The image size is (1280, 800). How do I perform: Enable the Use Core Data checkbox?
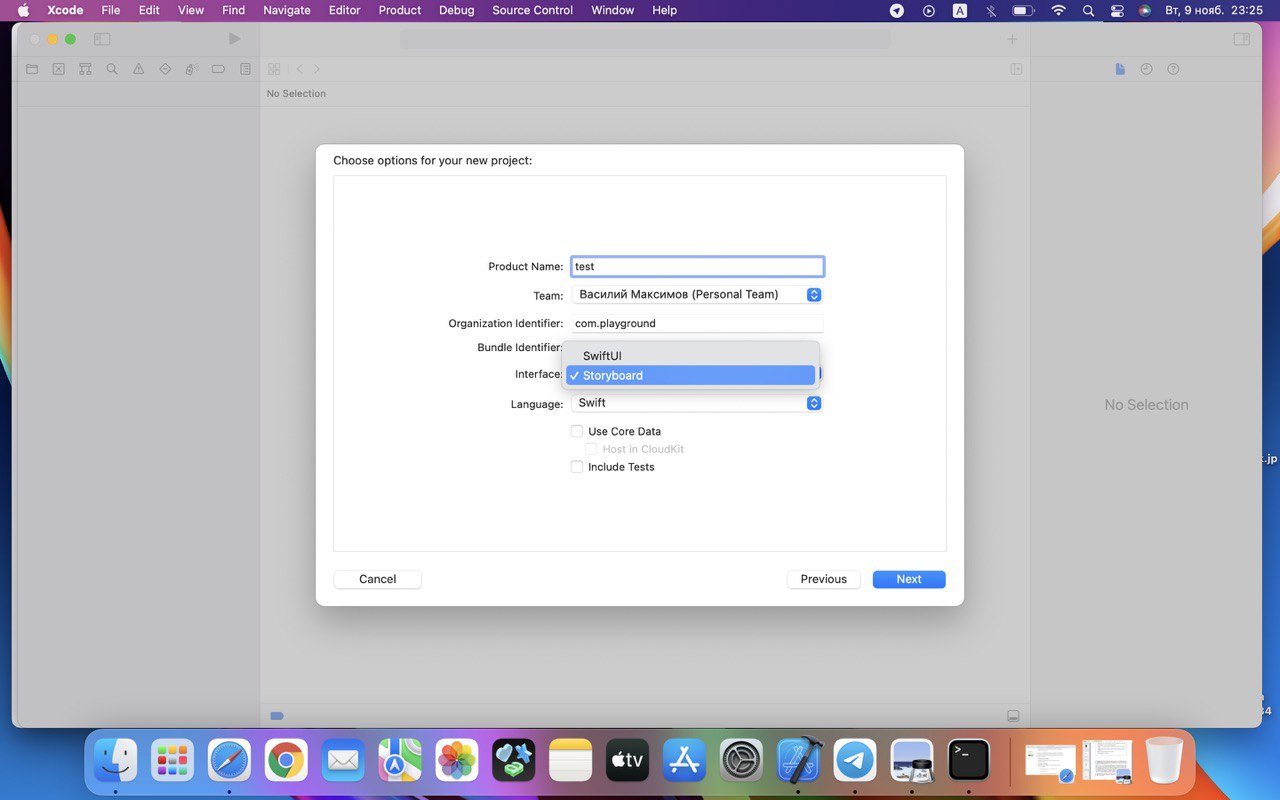point(577,431)
